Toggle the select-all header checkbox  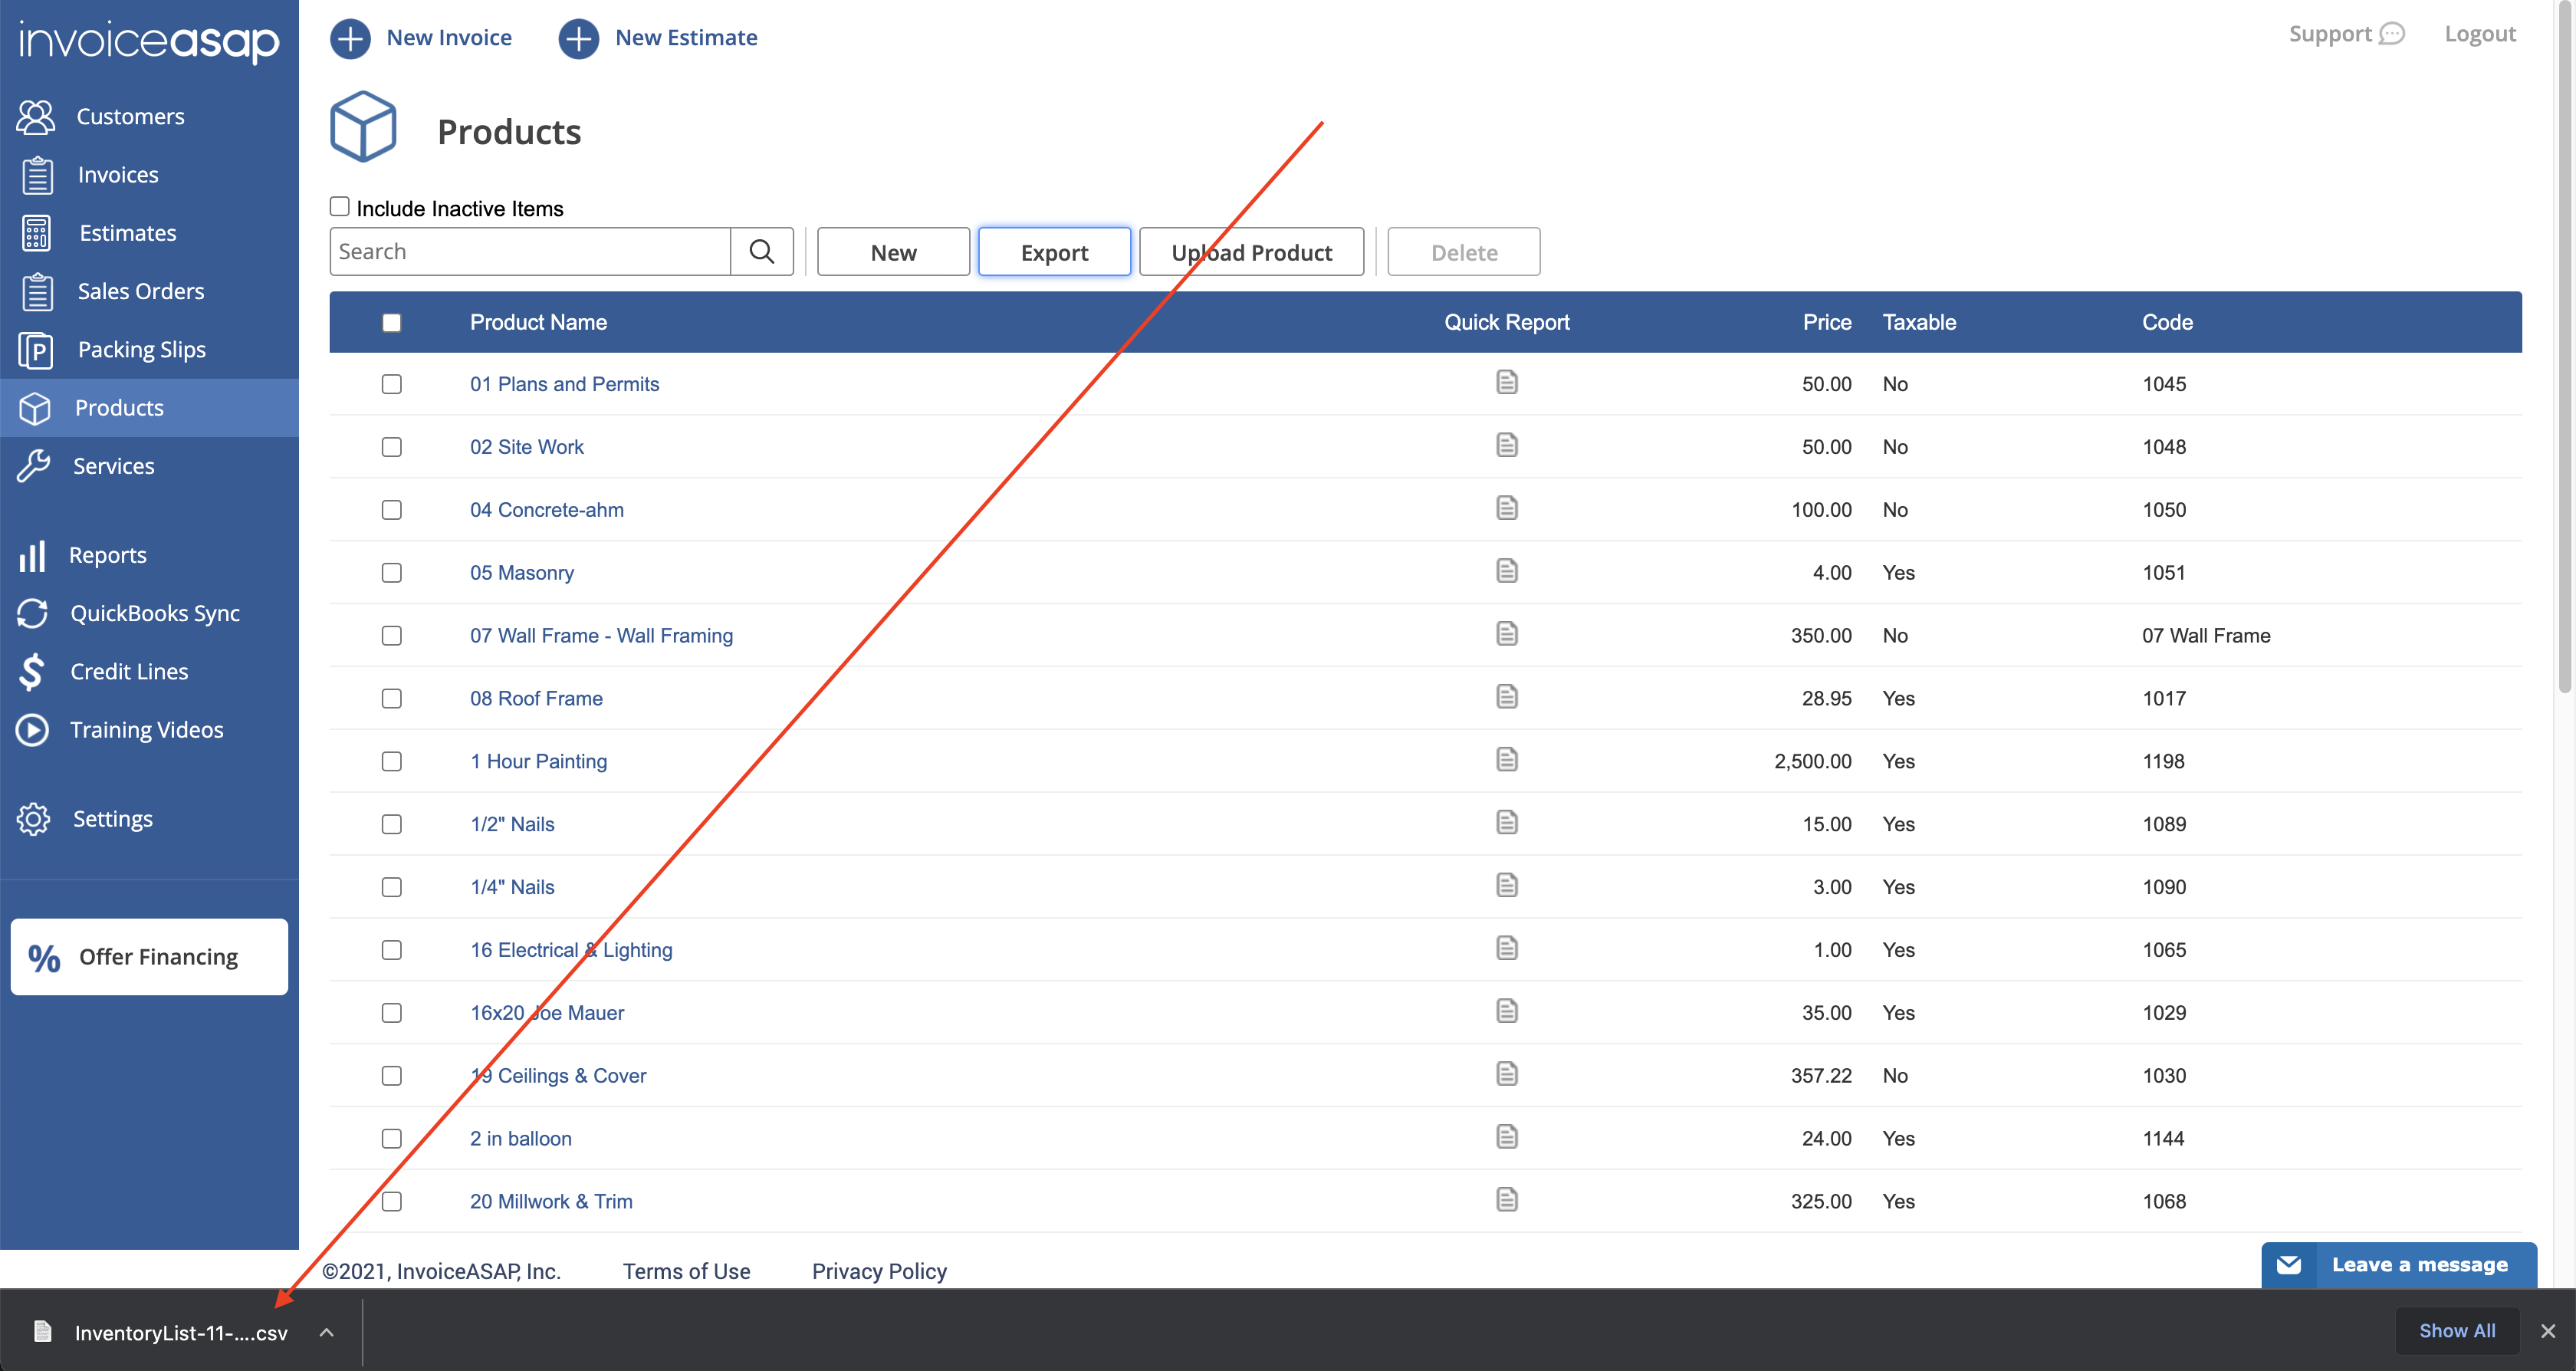coord(392,323)
